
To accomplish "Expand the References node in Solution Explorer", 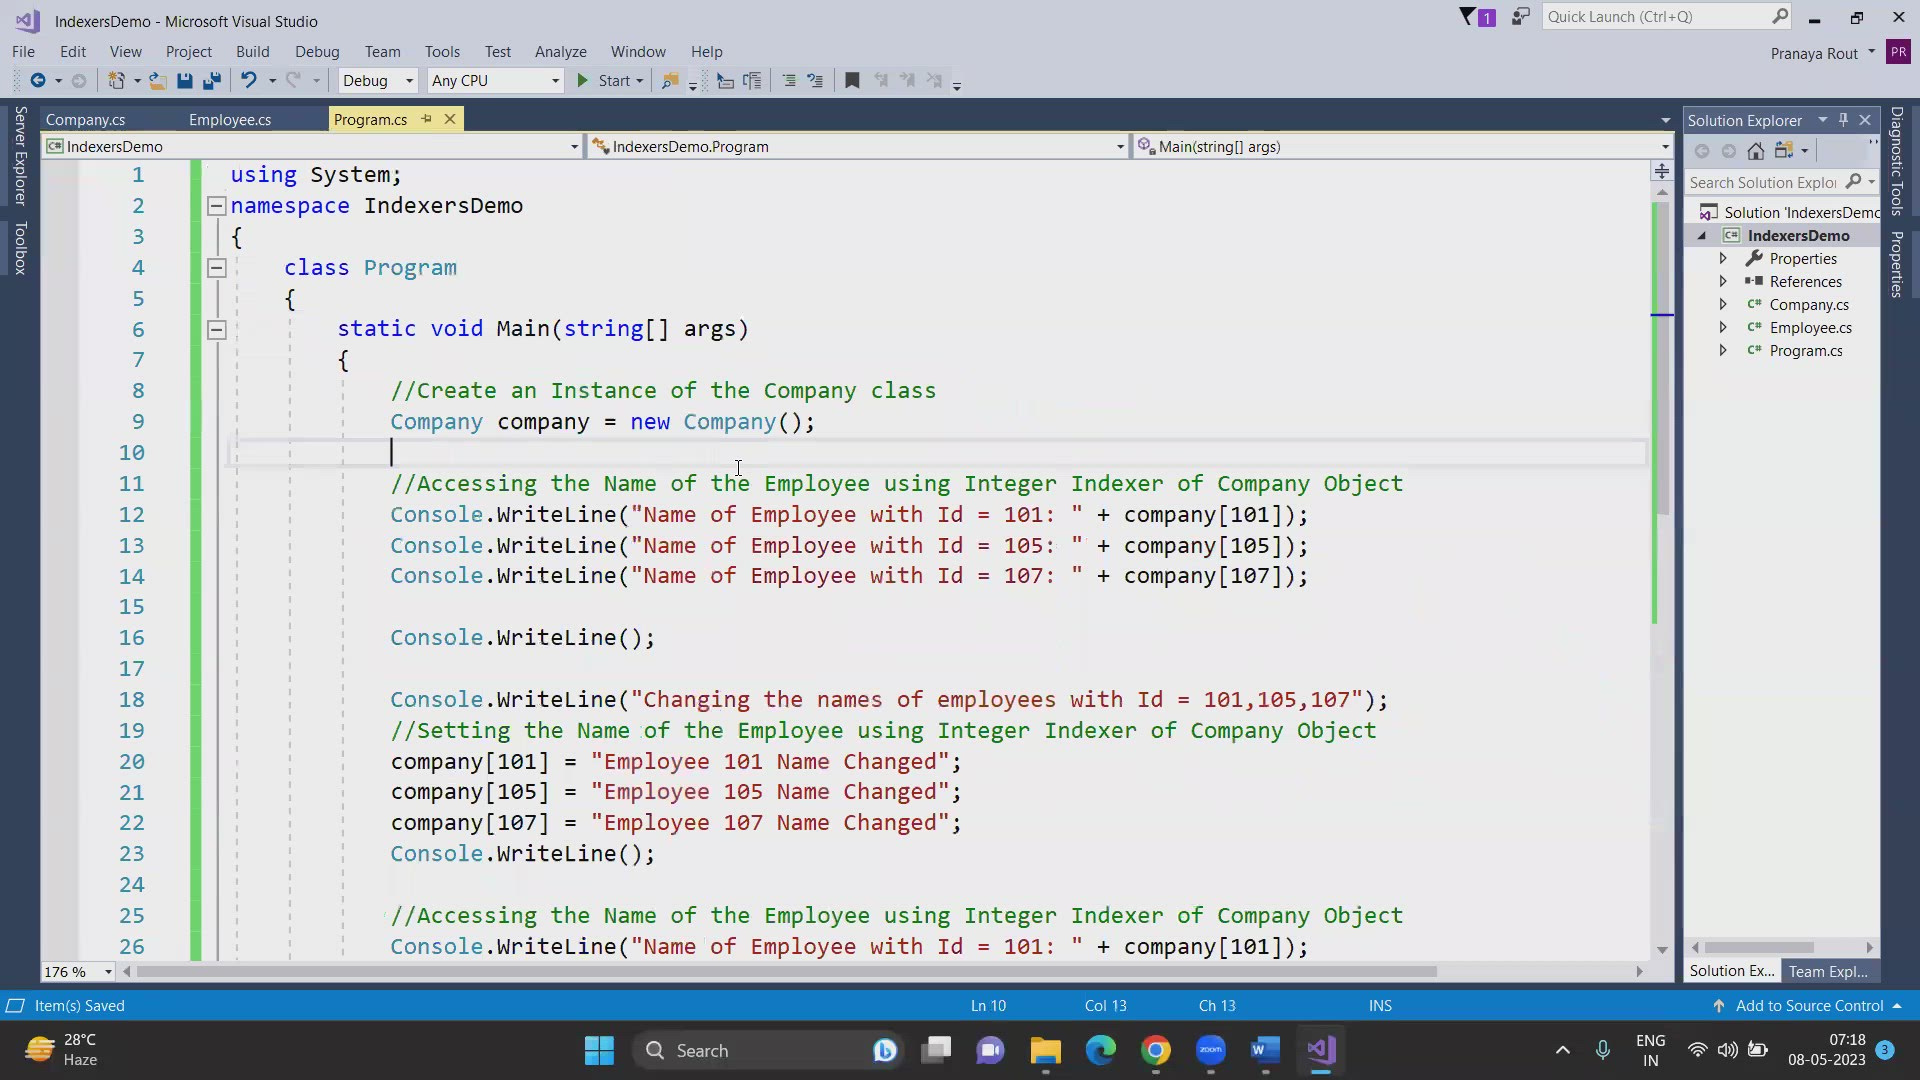I will pos(1723,282).
